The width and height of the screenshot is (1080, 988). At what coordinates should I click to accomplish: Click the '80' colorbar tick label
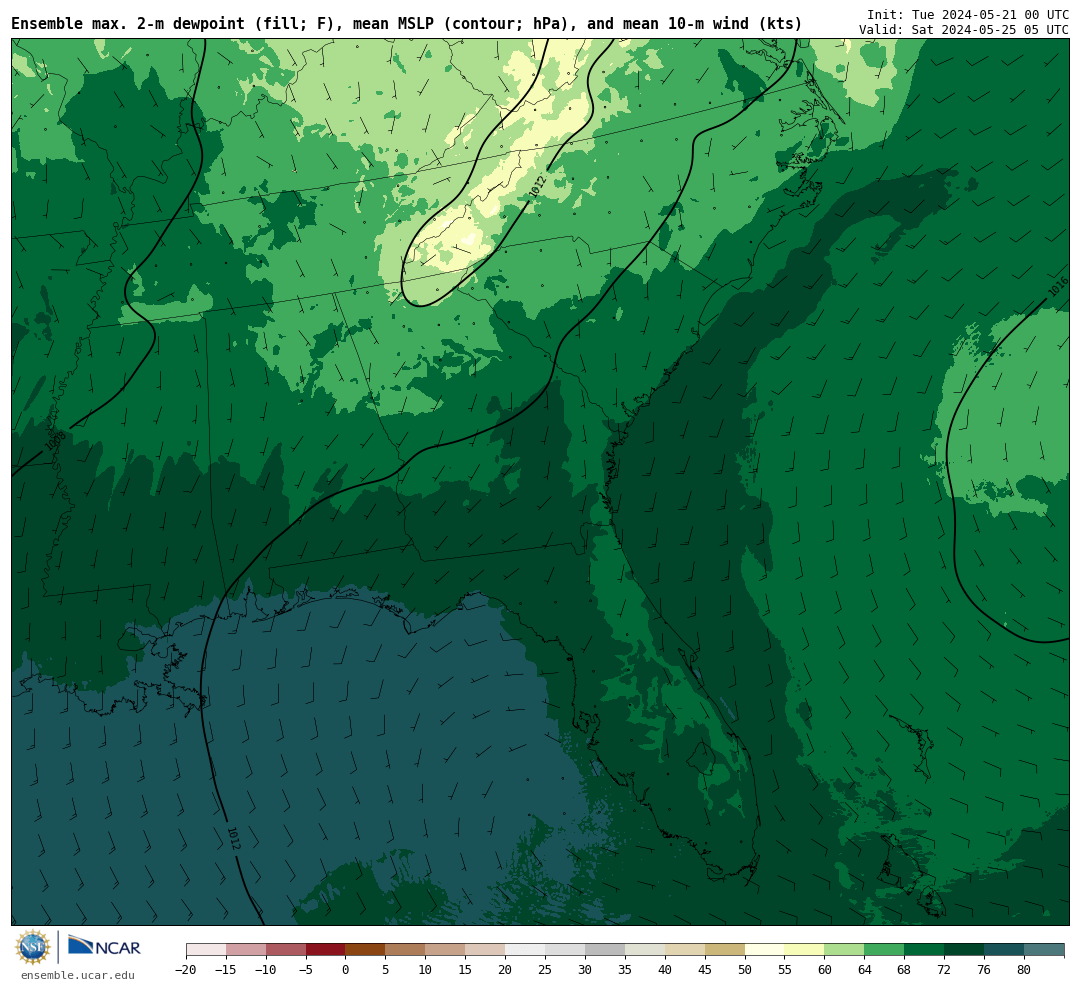(1025, 970)
